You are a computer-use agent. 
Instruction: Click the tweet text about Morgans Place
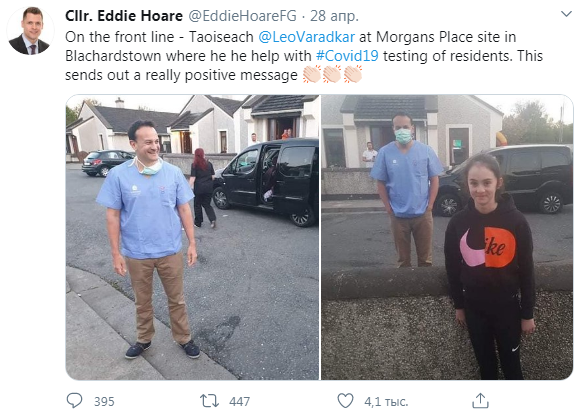[x=304, y=56]
